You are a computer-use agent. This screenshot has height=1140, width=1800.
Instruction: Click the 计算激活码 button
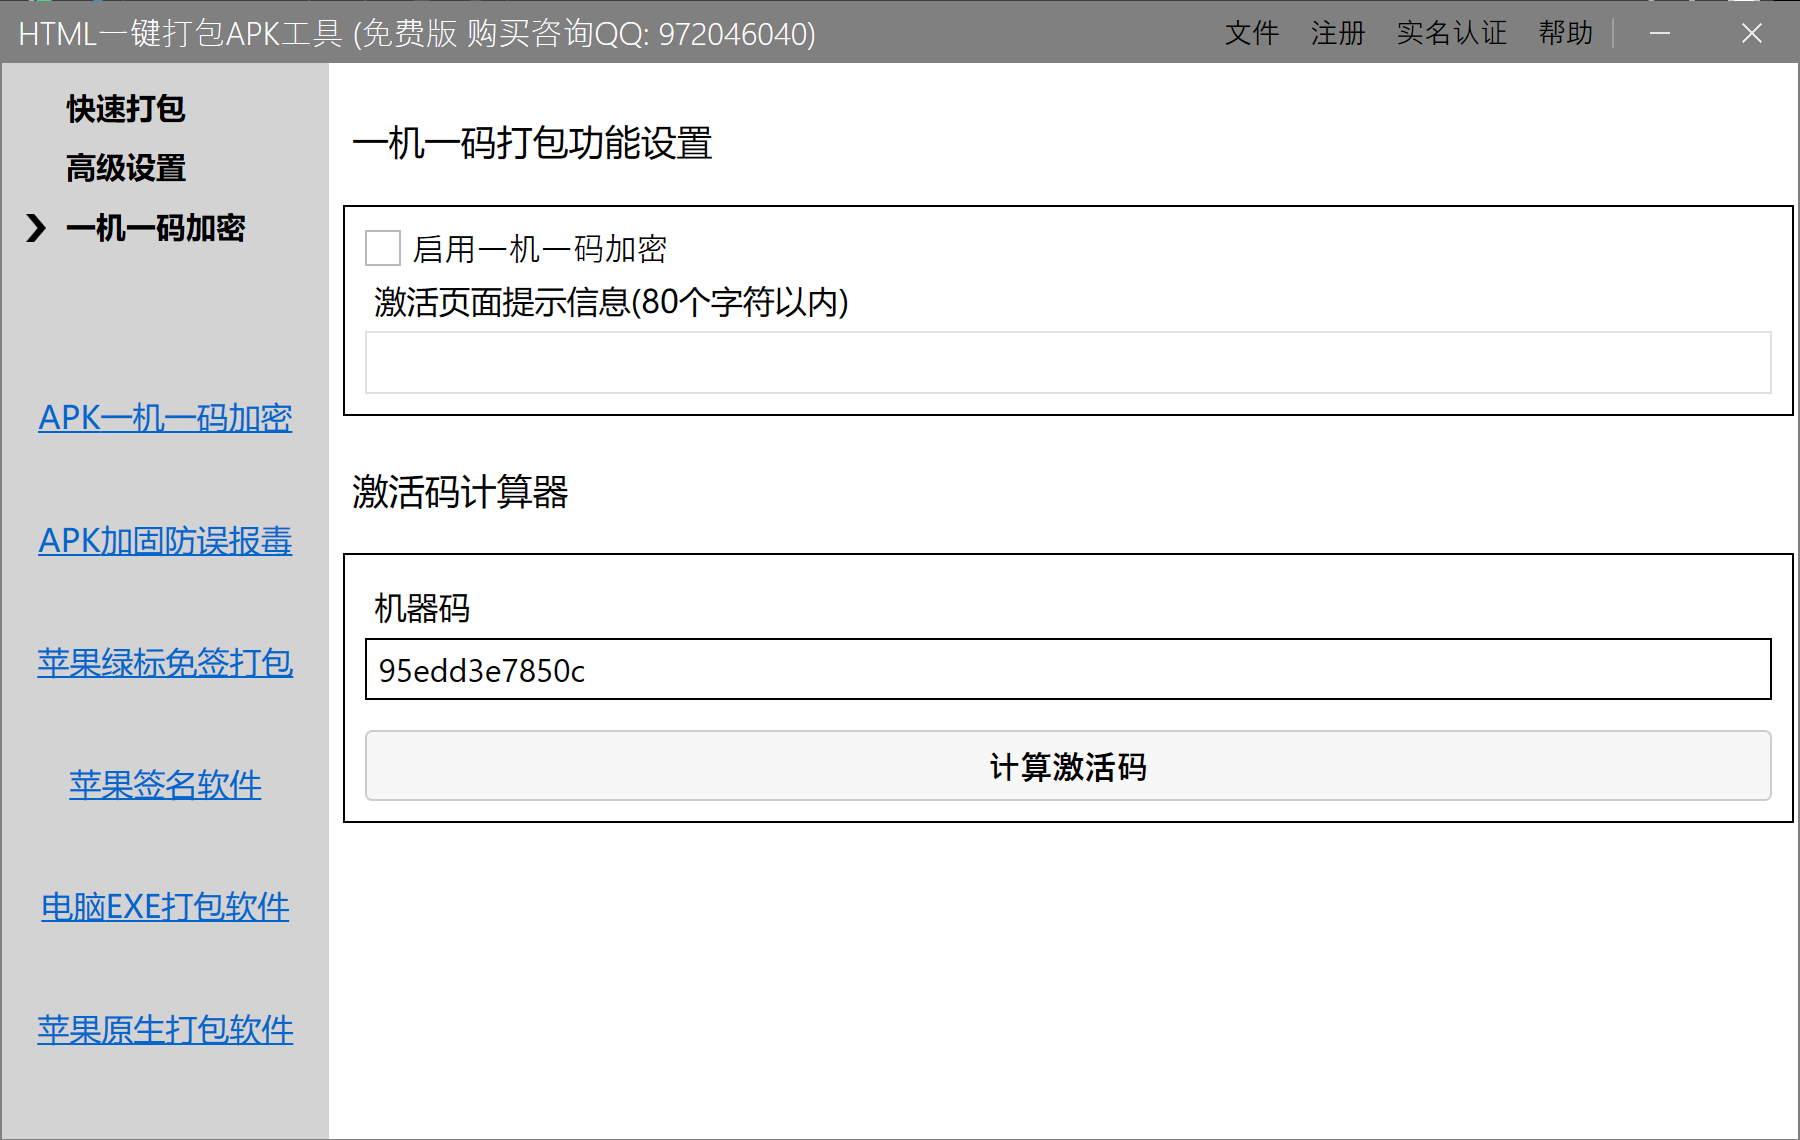(x=1067, y=766)
